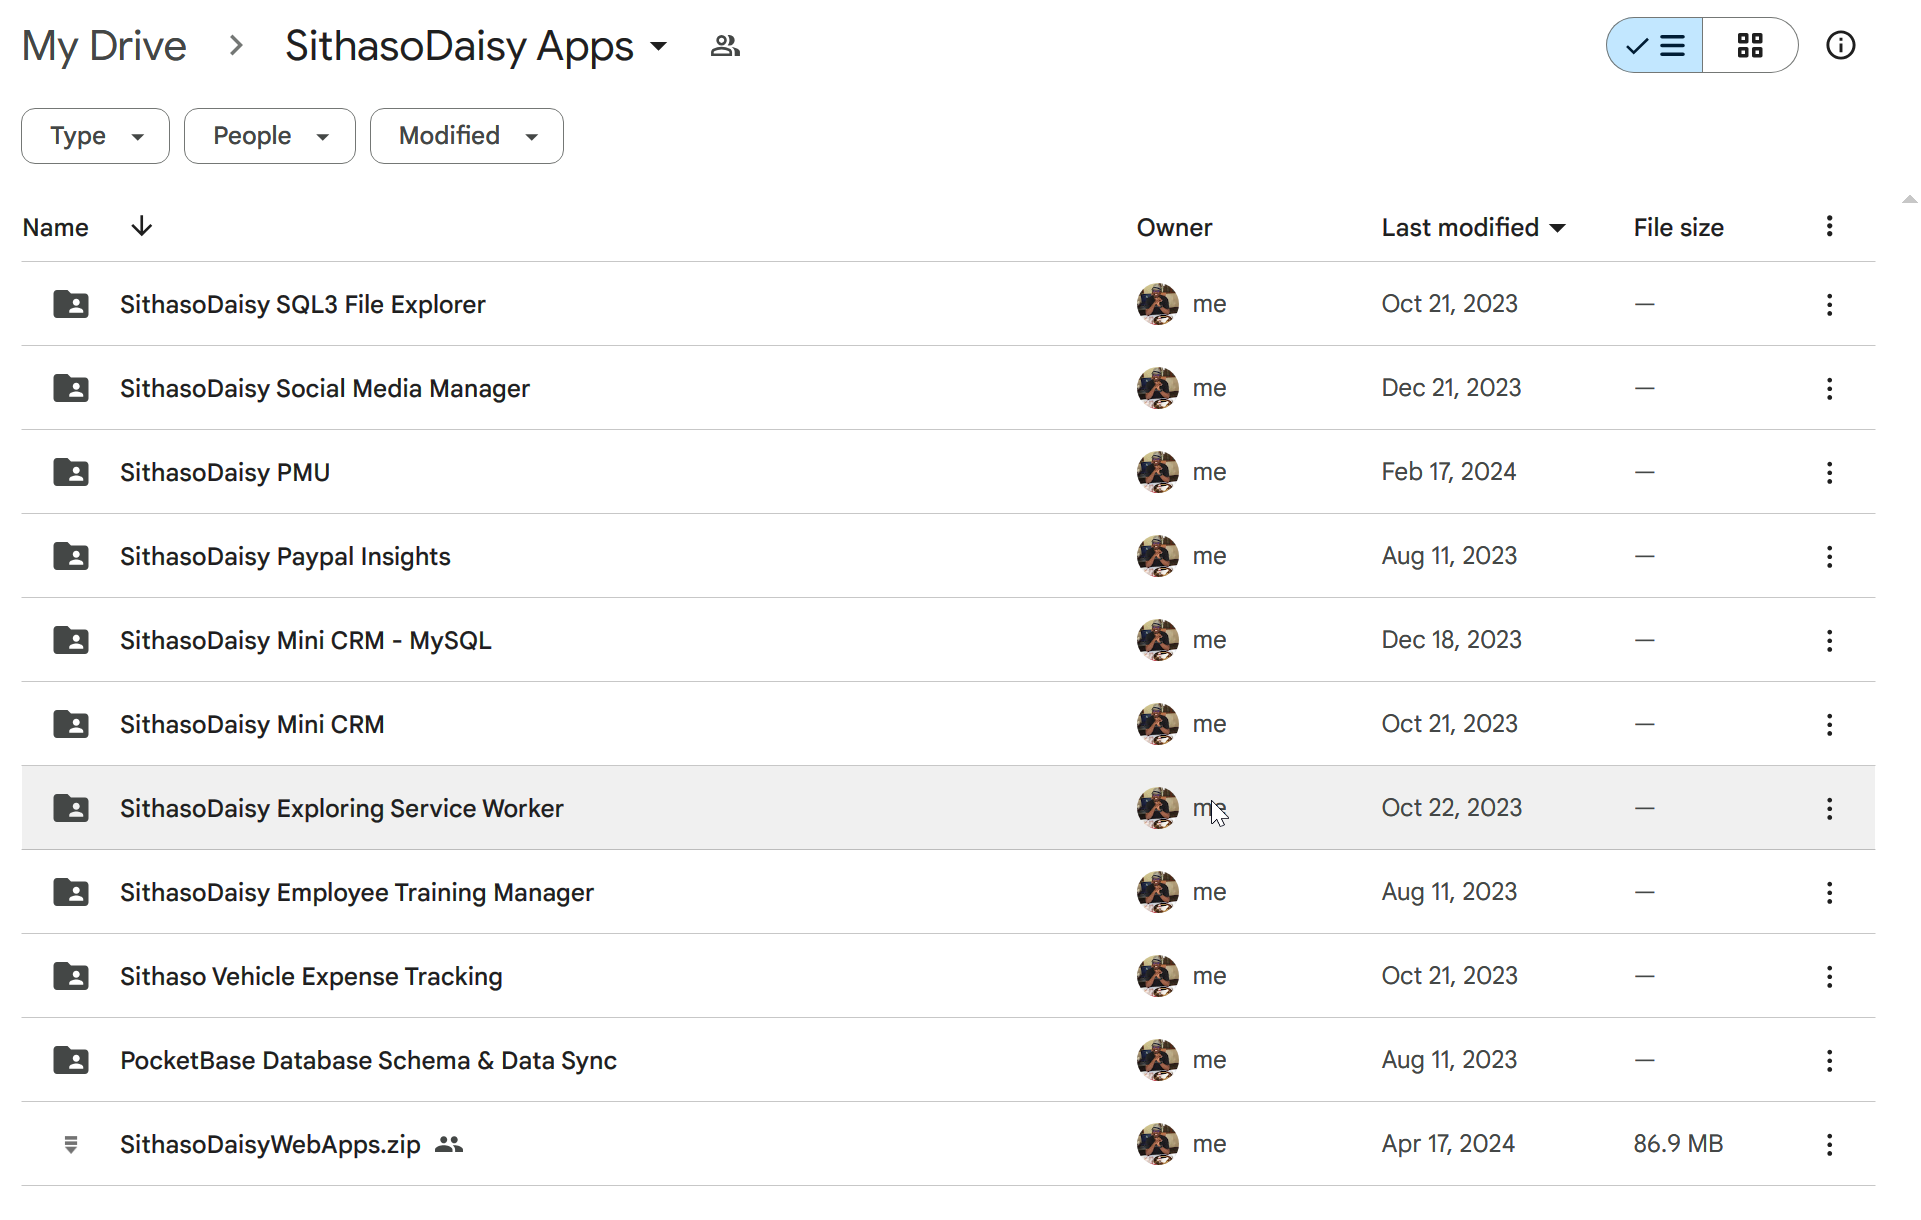Open the Modified filter dropdown
The image size is (1921, 1220).
pyautogui.click(x=466, y=136)
